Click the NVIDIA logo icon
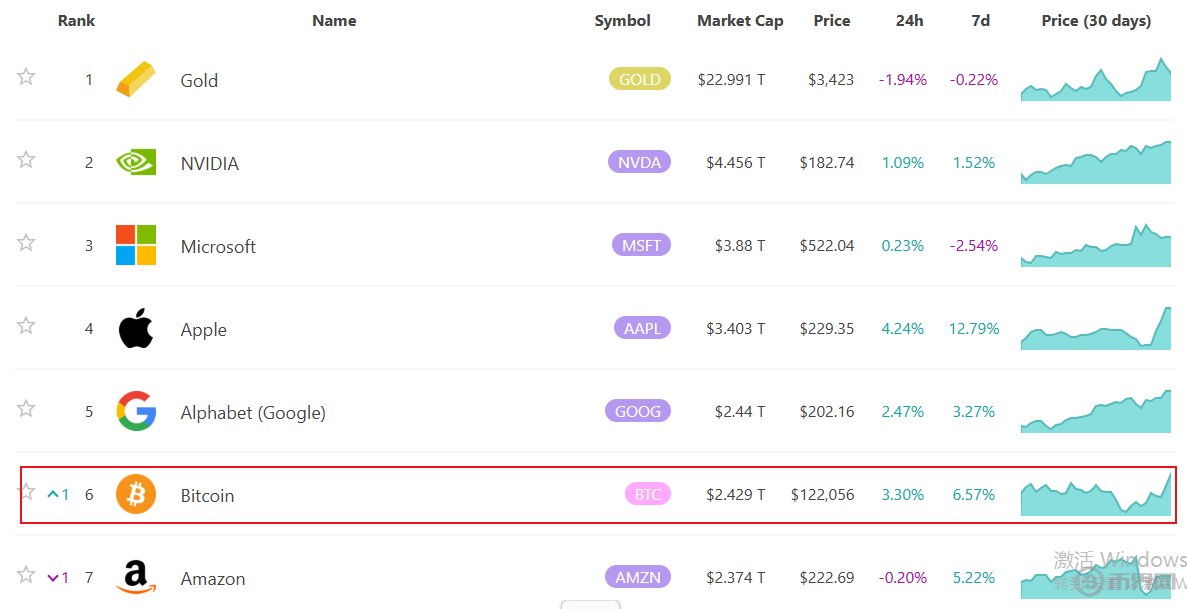 (136, 162)
